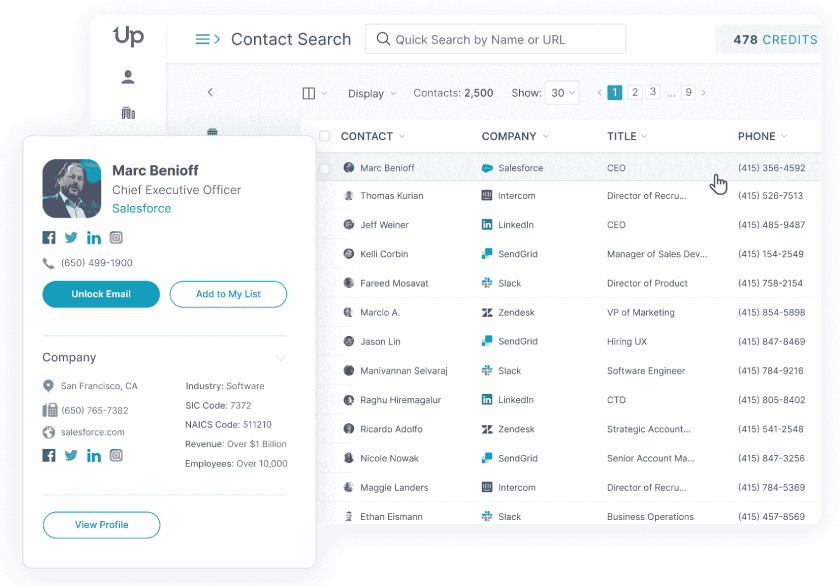Open Marc Benioff's Instagram icon under his name
840x586 pixels.
coord(116,237)
